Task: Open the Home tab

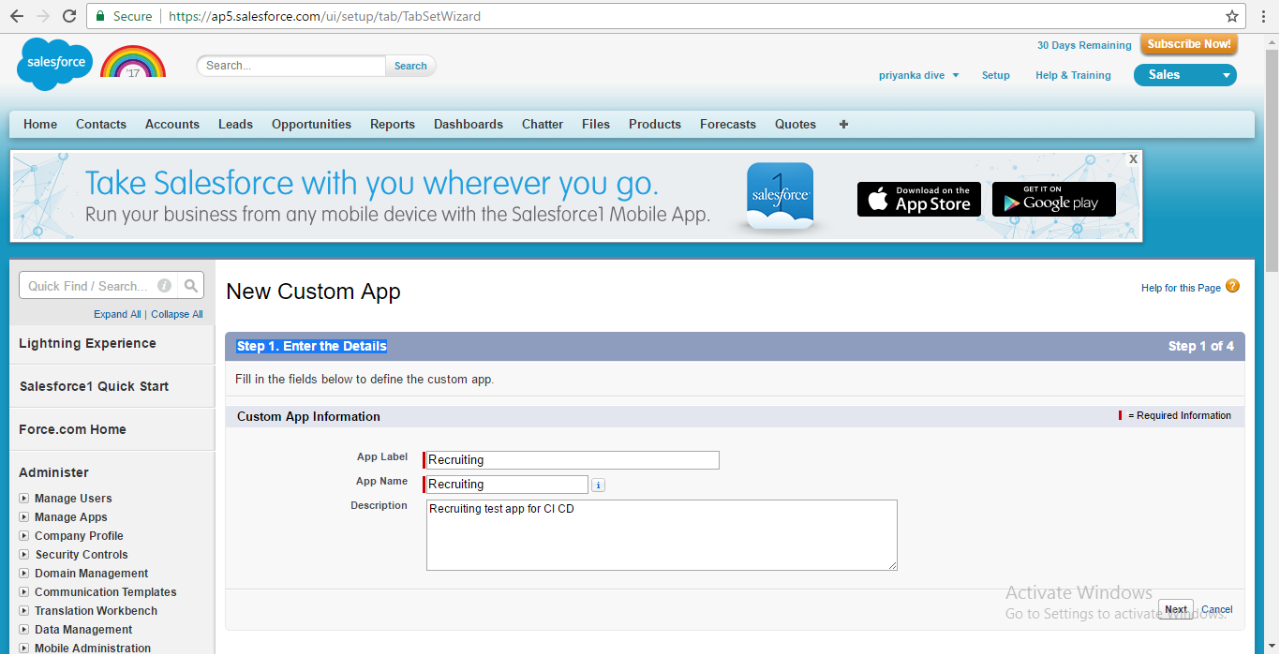Action: 40,124
